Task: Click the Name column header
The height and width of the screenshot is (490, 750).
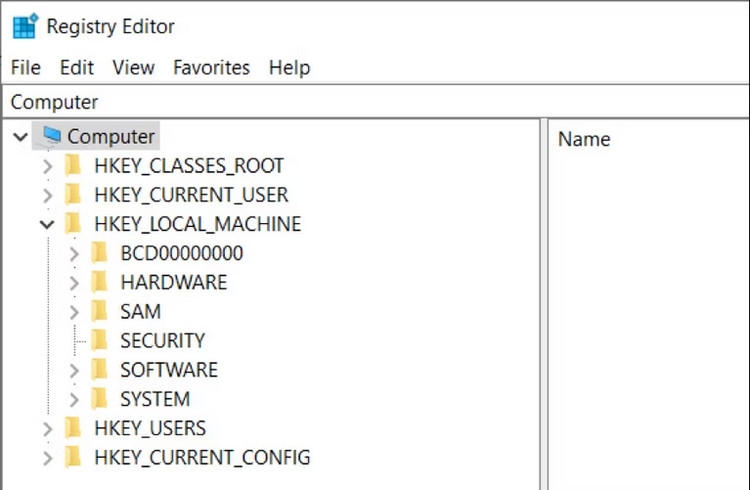Action: [x=584, y=139]
